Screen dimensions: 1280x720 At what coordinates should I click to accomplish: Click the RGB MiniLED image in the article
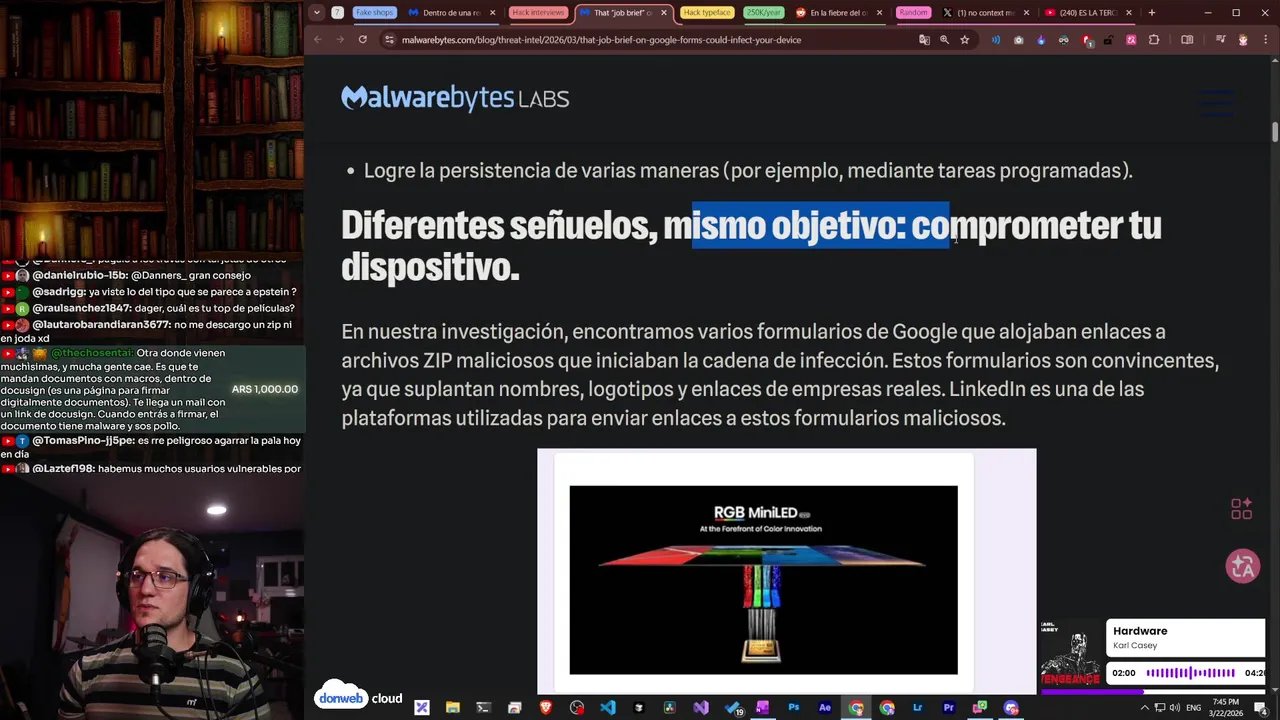(x=763, y=580)
